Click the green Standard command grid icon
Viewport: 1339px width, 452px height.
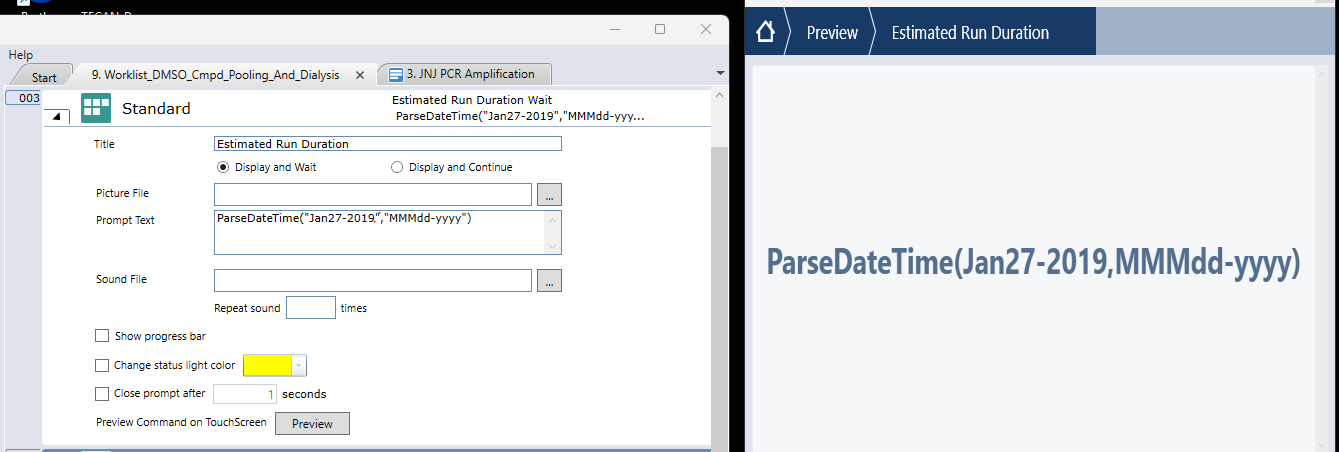pos(96,108)
